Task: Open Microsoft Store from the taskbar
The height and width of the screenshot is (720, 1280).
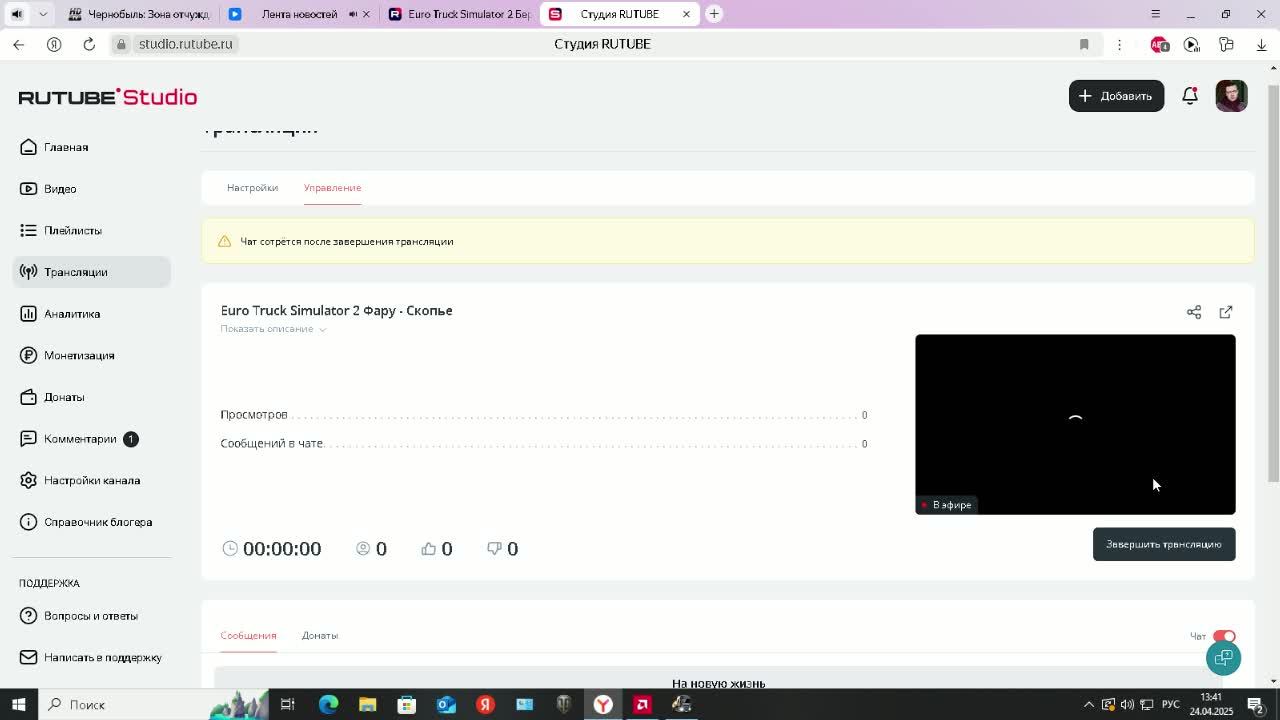Action: coord(406,704)
